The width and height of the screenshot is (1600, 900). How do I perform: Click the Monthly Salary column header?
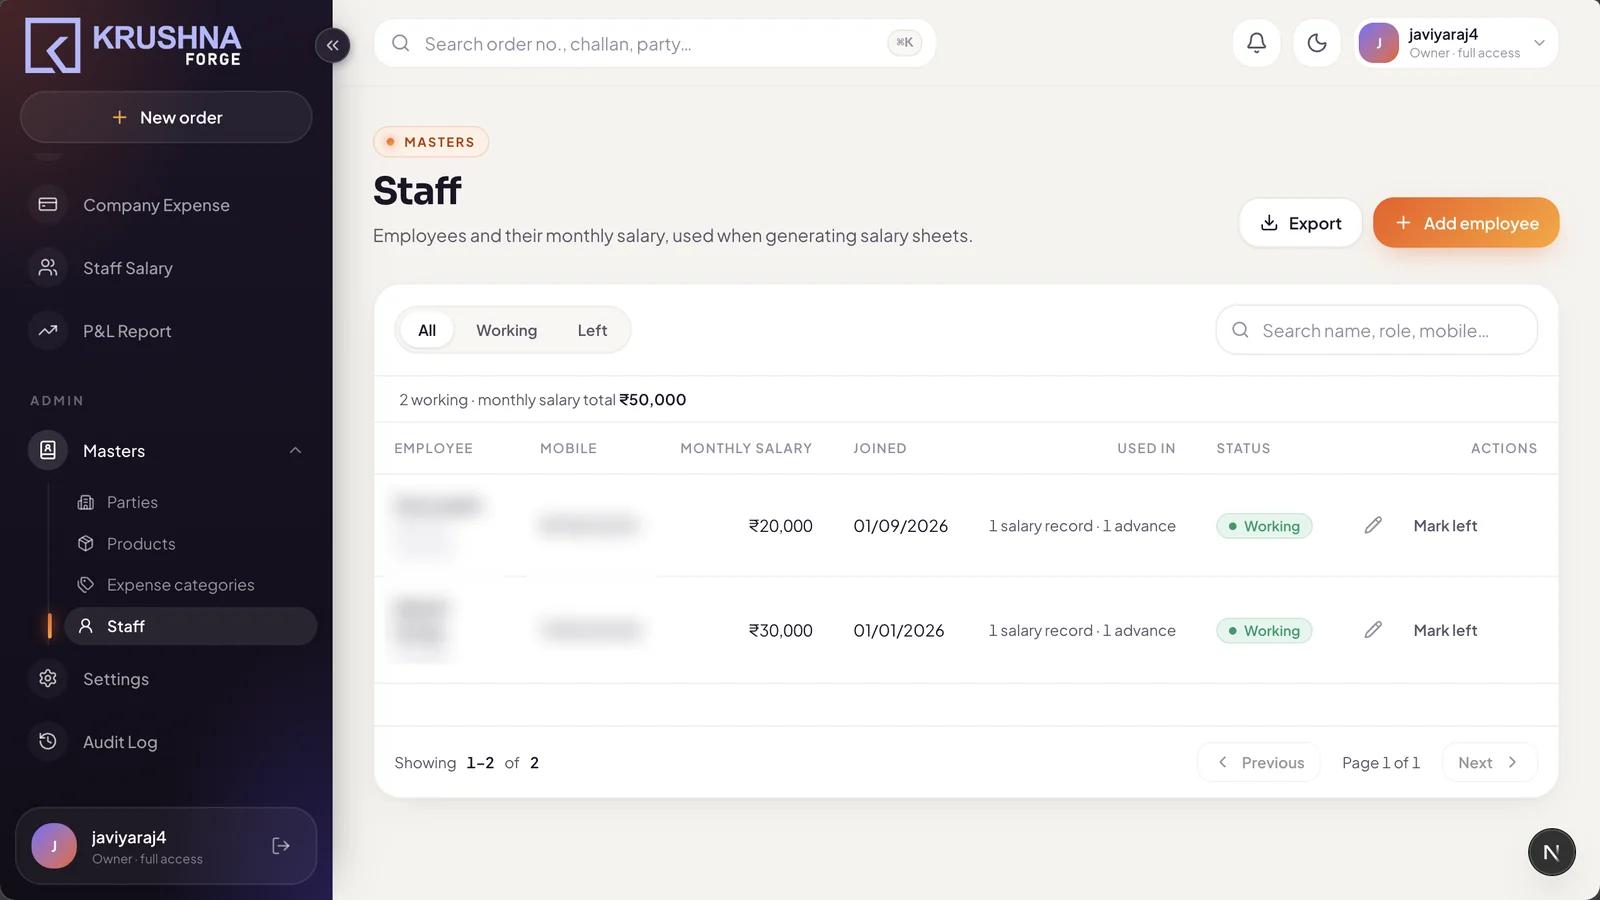point(746,448)
